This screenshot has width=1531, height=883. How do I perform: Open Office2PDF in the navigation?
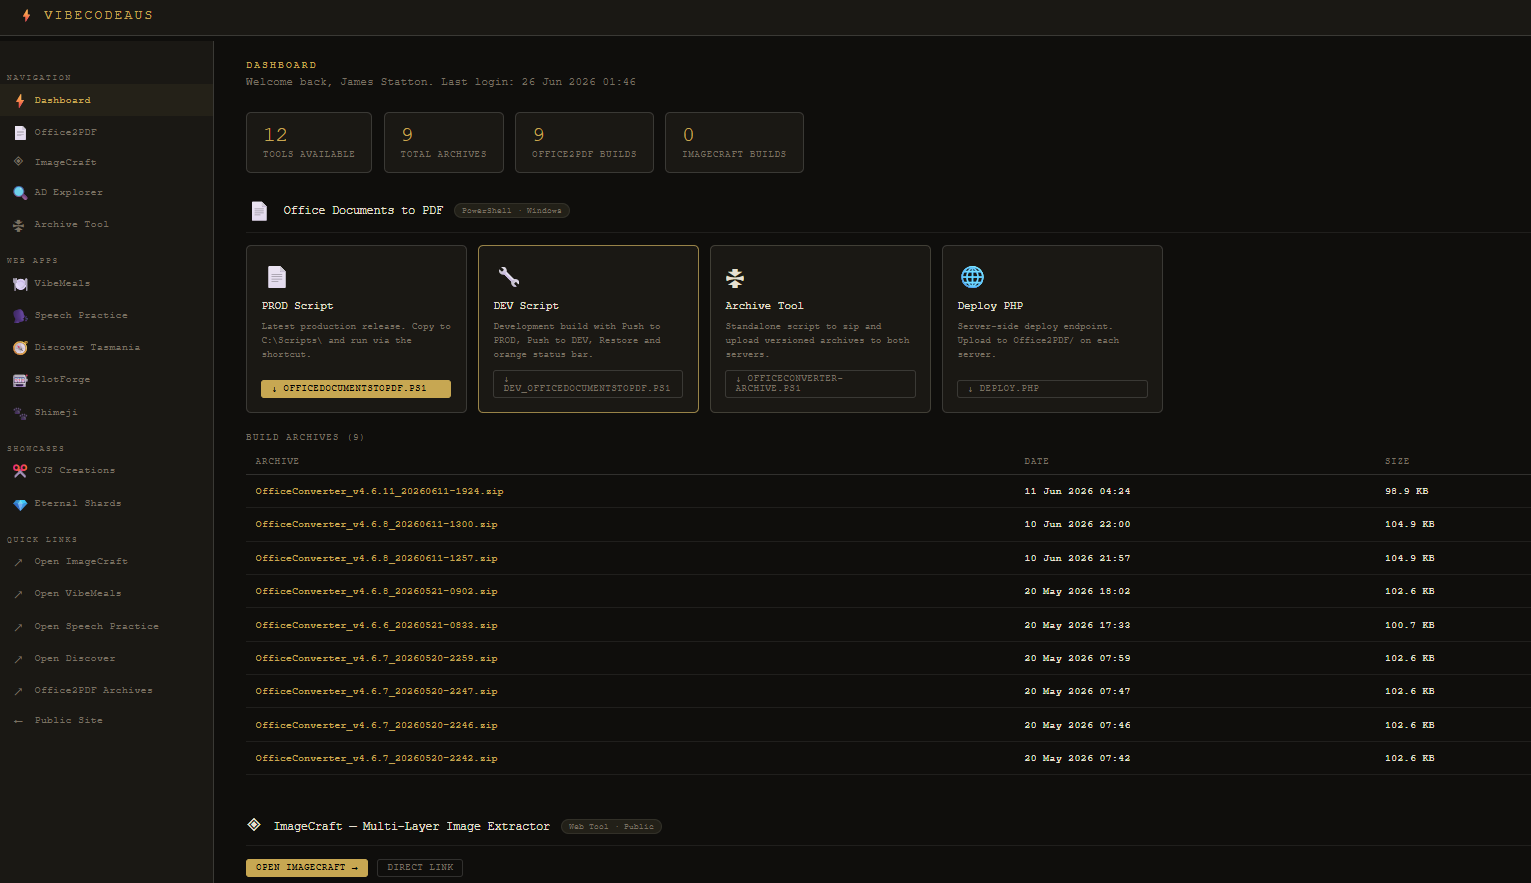click(x=106, y=132)
